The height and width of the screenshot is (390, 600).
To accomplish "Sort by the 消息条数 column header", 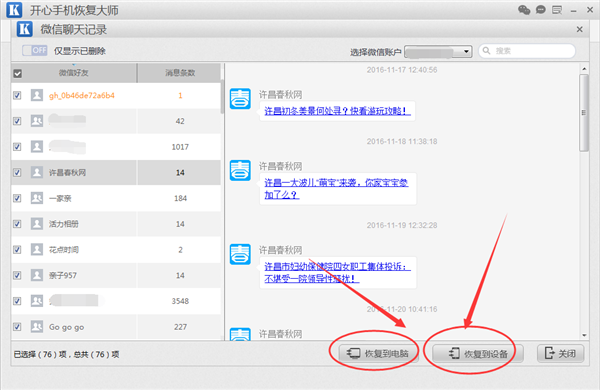I will pos(179,73).
